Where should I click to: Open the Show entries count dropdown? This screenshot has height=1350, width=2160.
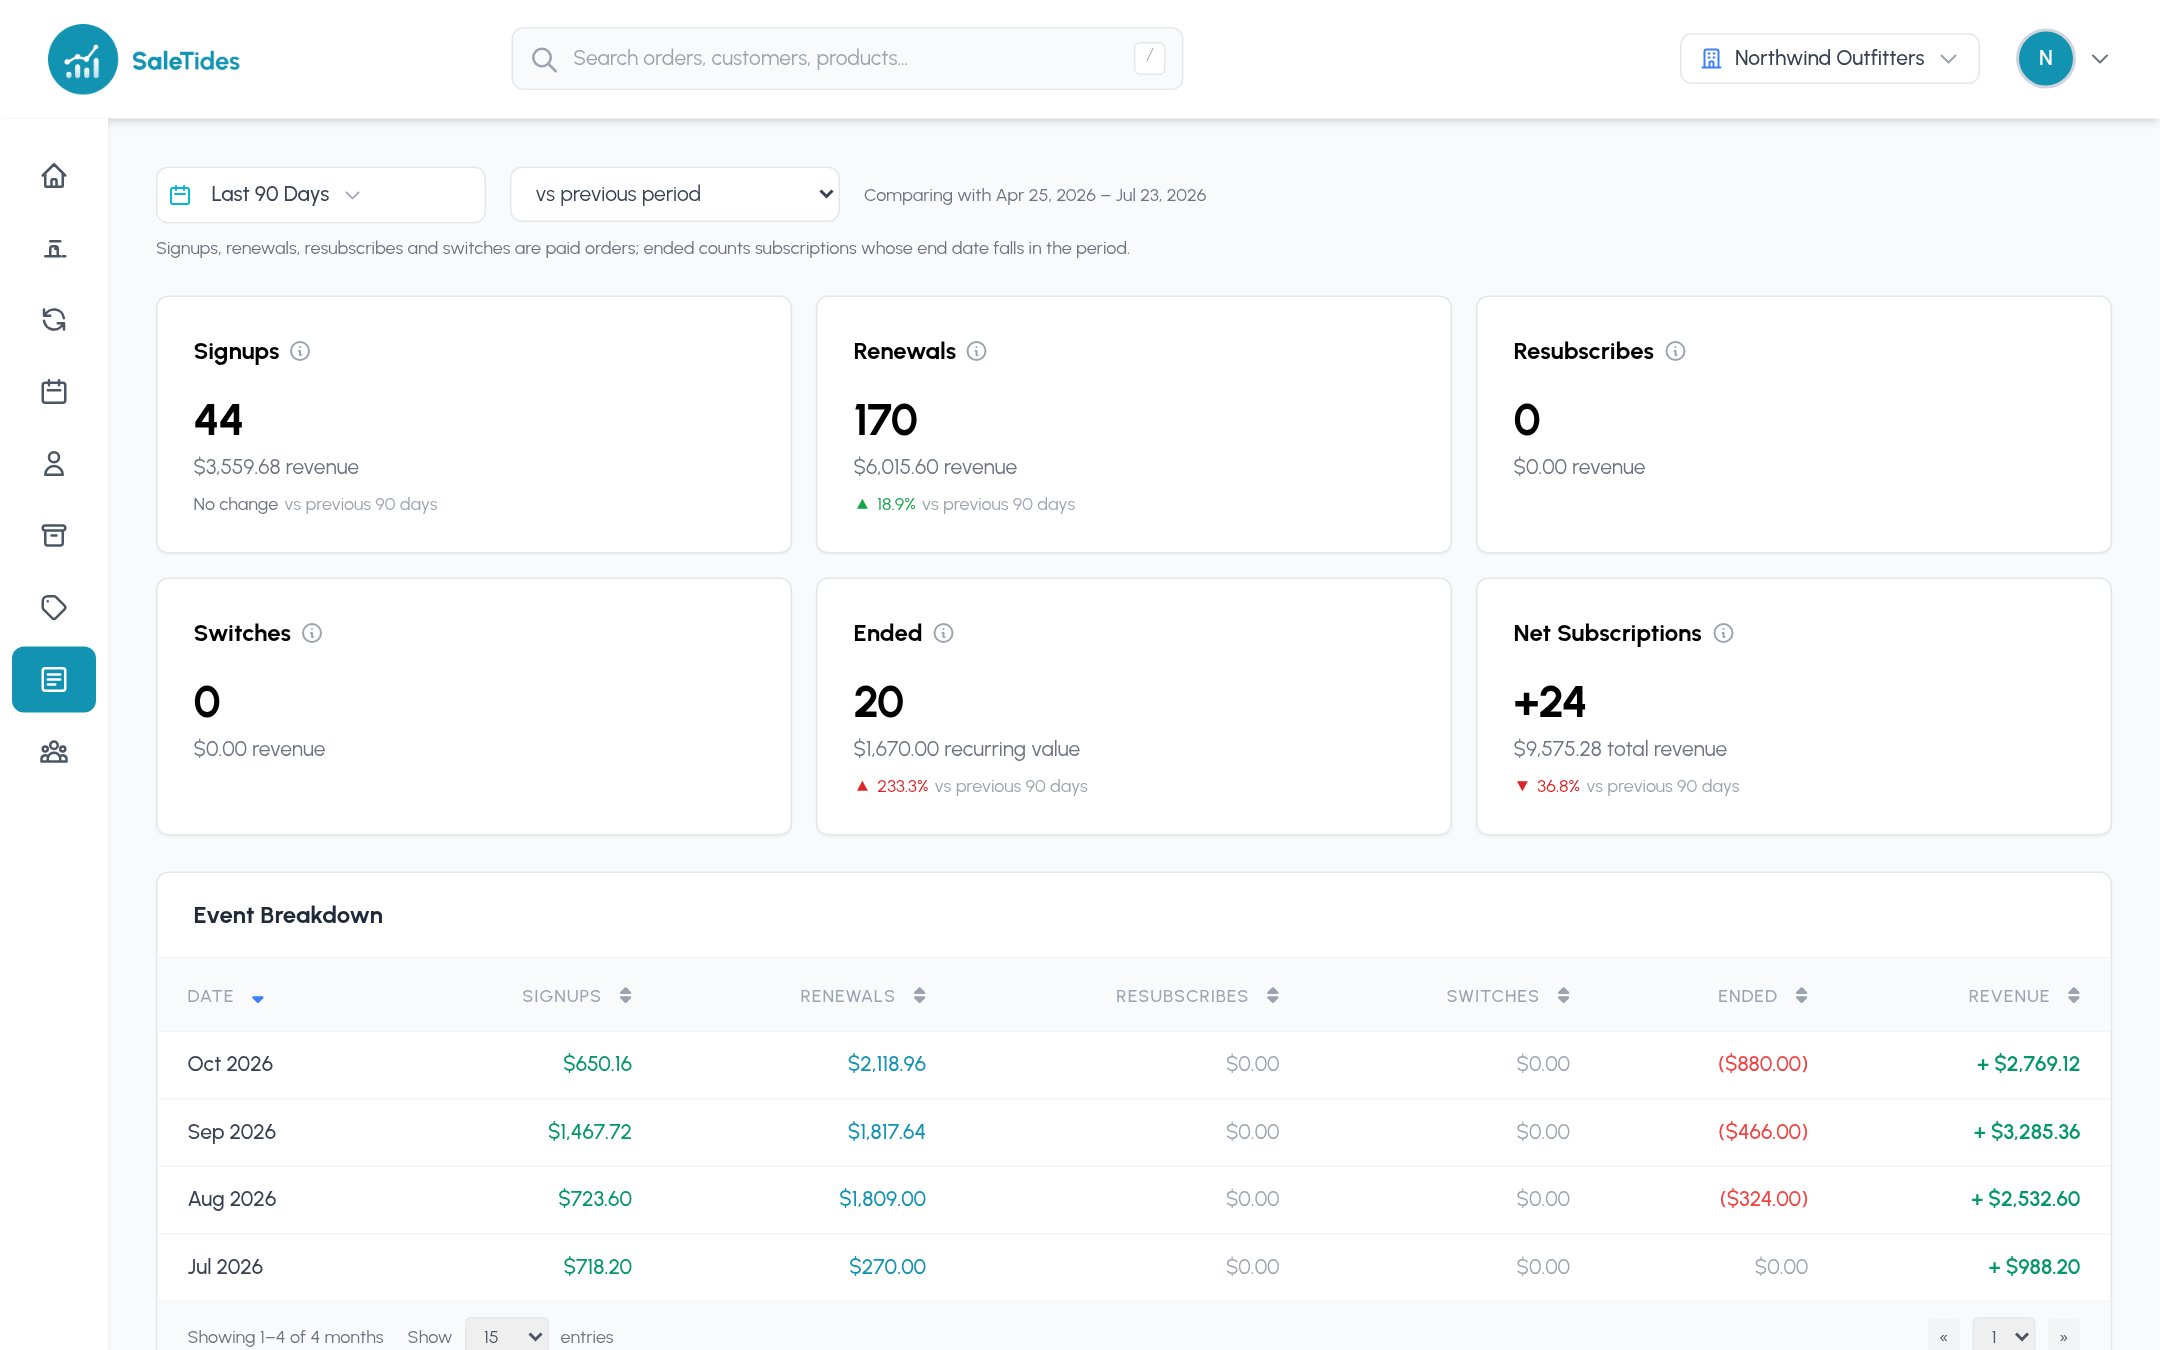(x=507, y=1336)
